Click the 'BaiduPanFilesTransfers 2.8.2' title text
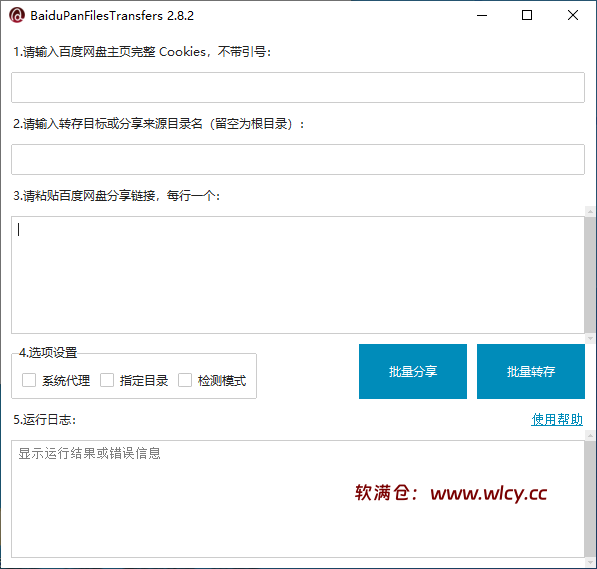Screen dimensions: 597x569 [x=112, y=16]
